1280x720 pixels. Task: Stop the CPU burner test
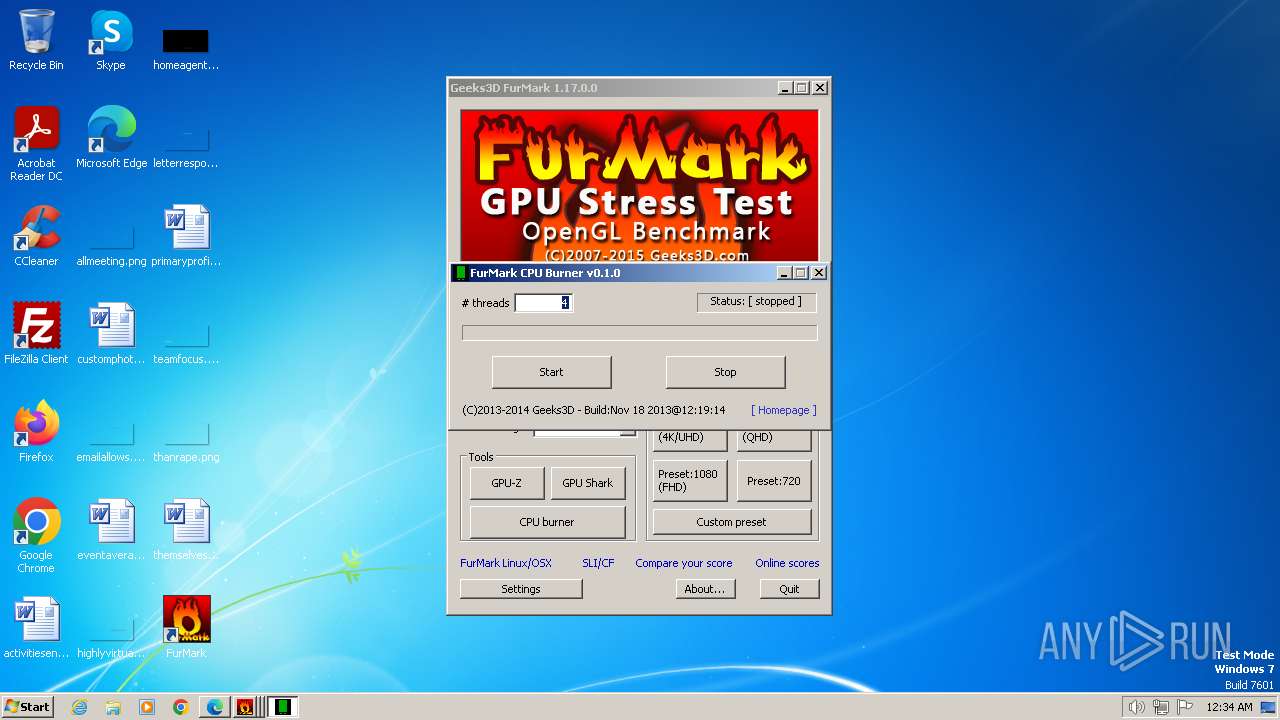click(725, 372)
